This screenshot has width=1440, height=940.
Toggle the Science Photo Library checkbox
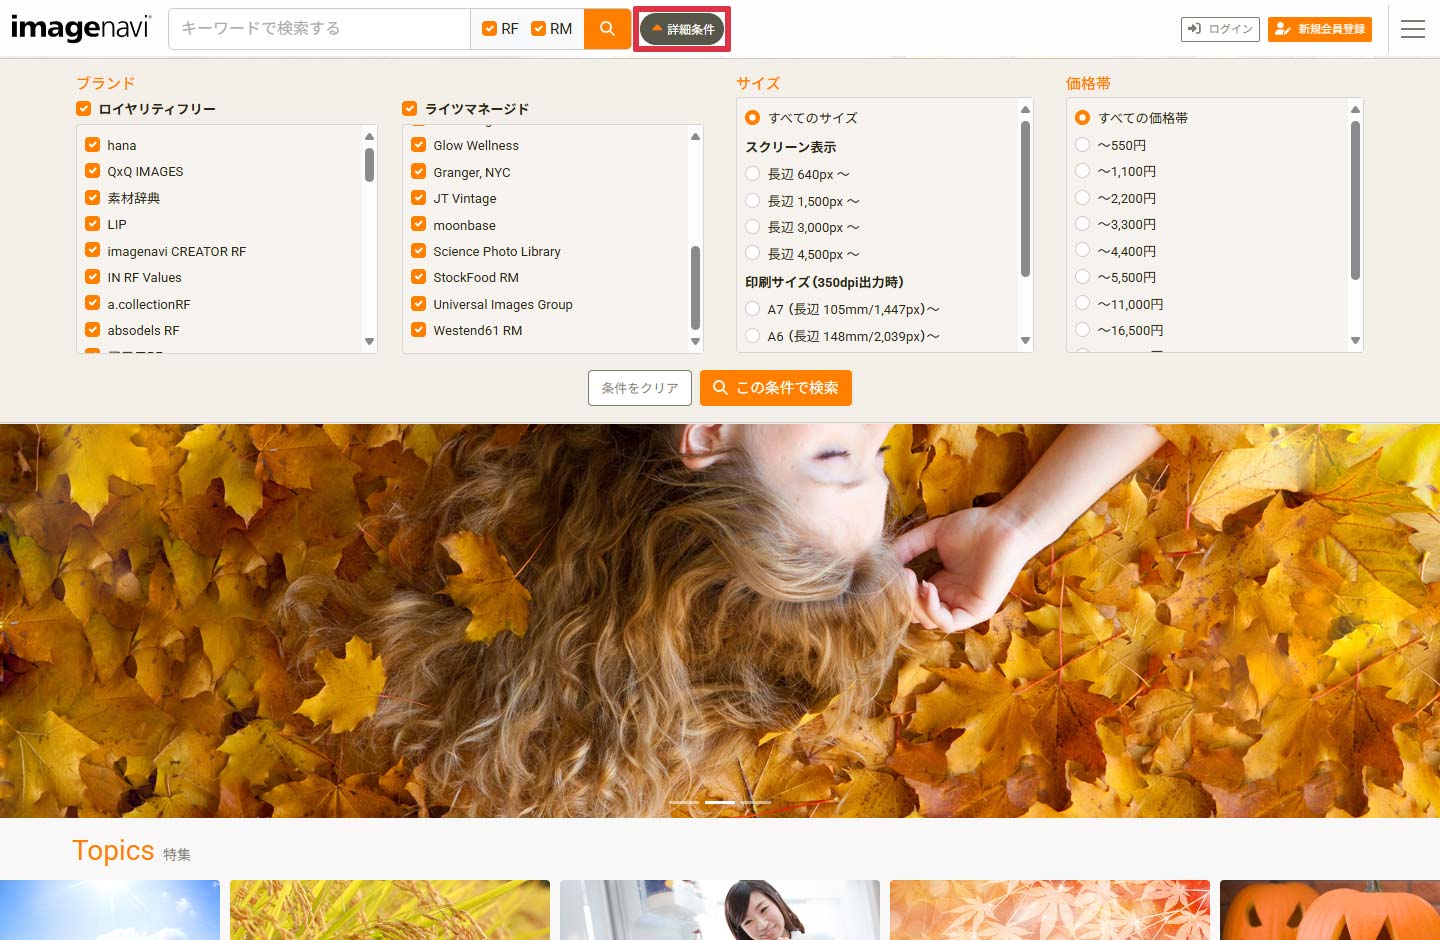pos(419,251)
